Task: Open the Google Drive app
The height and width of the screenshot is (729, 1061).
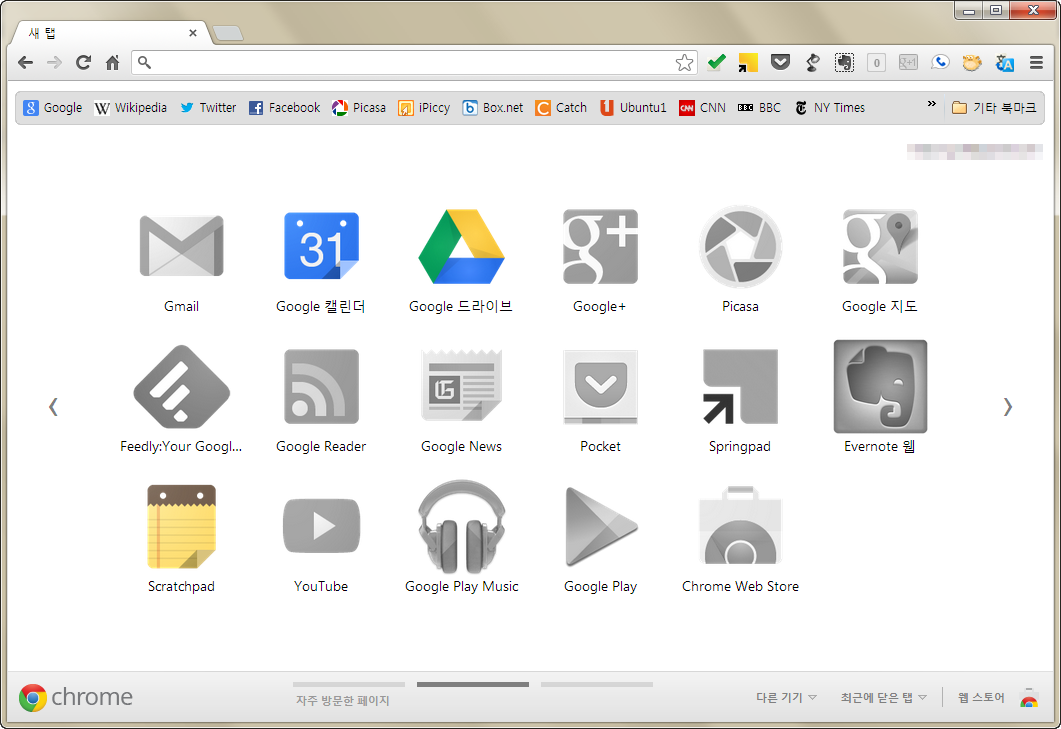Action: point(461,246)
